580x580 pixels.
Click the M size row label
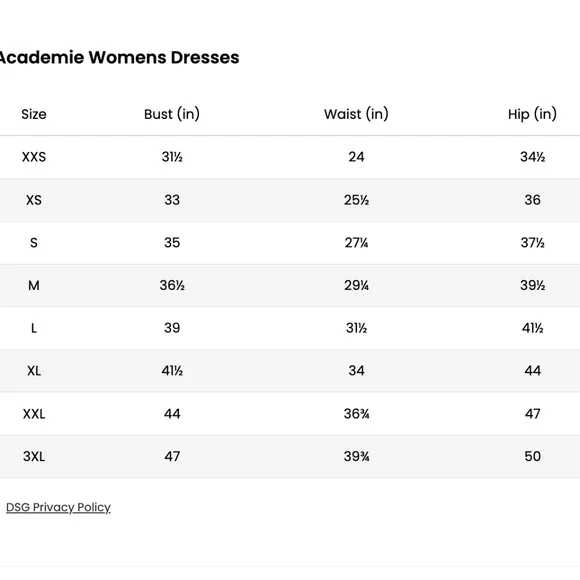click(34, 286)
